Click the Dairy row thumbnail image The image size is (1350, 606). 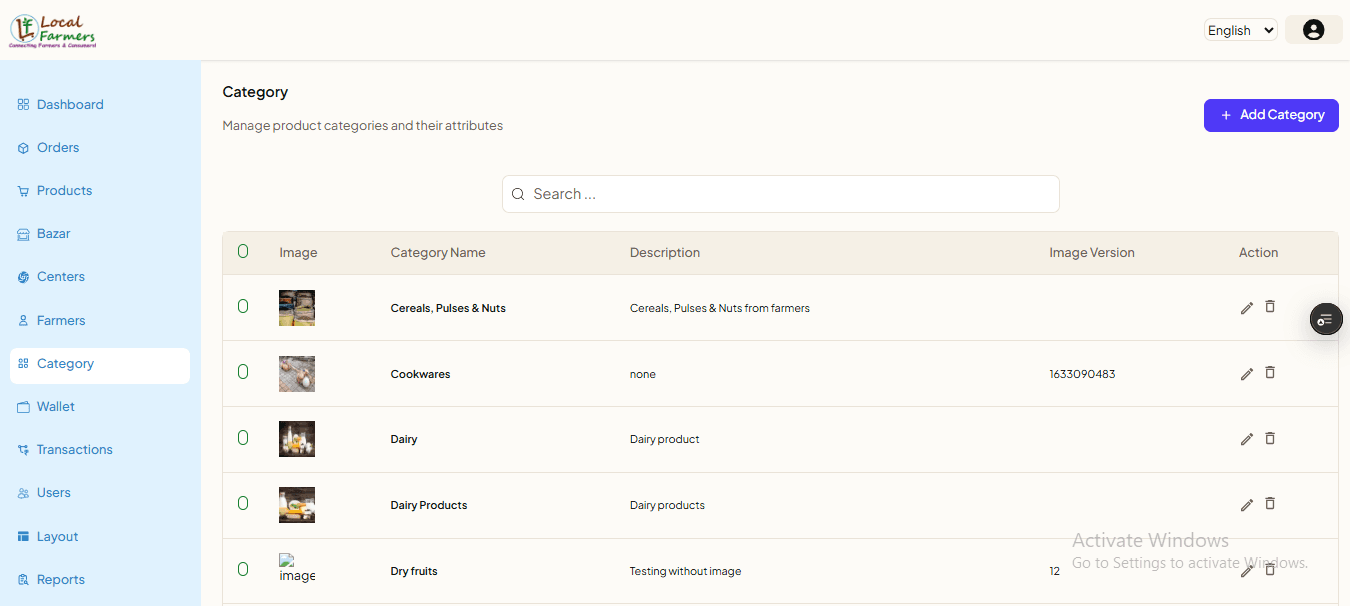(297, 439)
